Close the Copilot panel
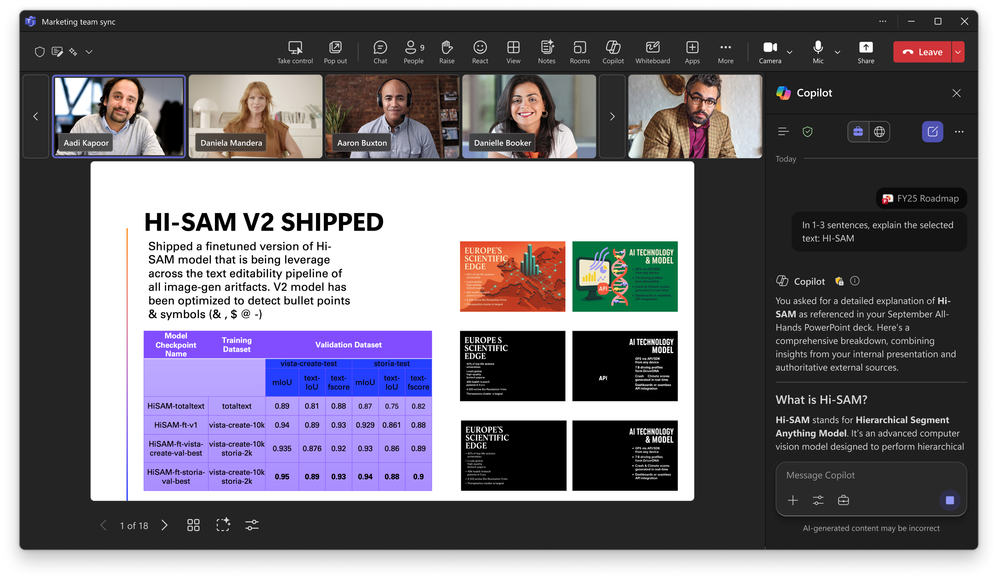This screenshot has width=998, height=579. (956, 93)
